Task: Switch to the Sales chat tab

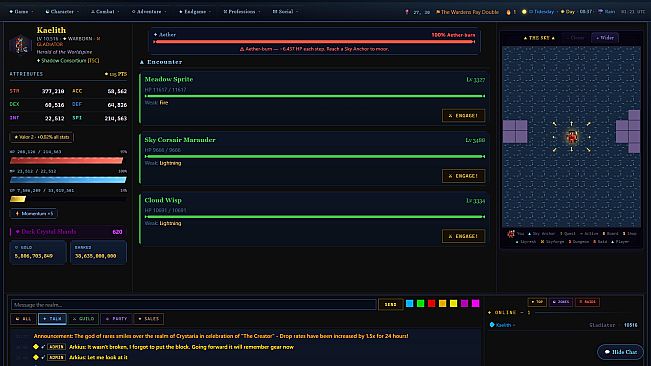Action: [149, 319]
